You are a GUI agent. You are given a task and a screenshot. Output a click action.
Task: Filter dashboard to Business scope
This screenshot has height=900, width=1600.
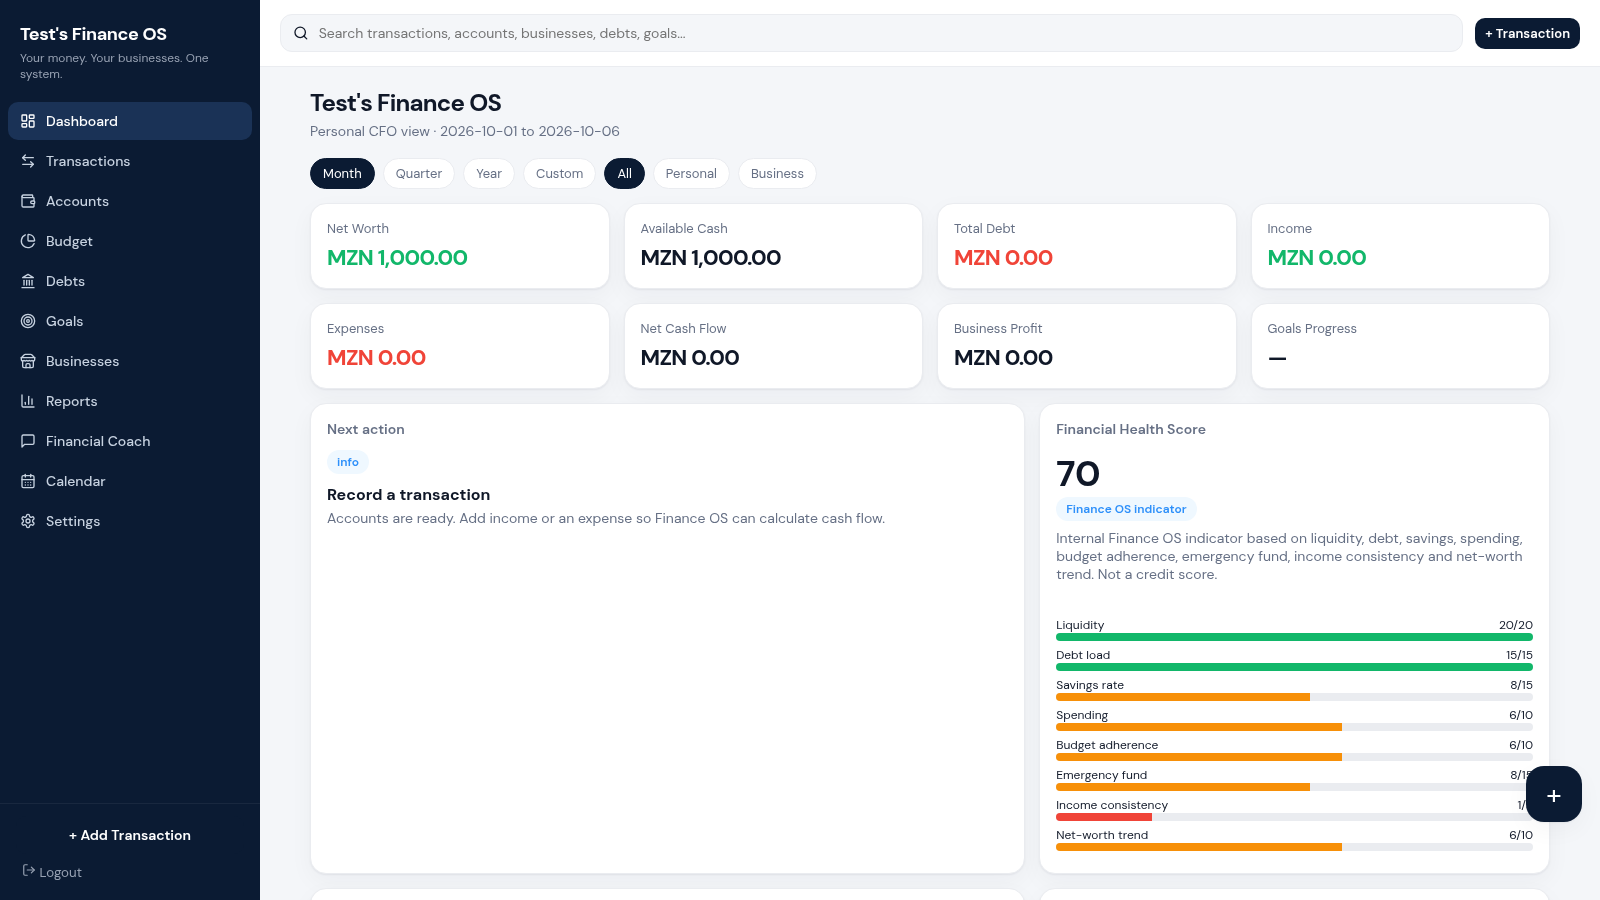click(777, 173)
